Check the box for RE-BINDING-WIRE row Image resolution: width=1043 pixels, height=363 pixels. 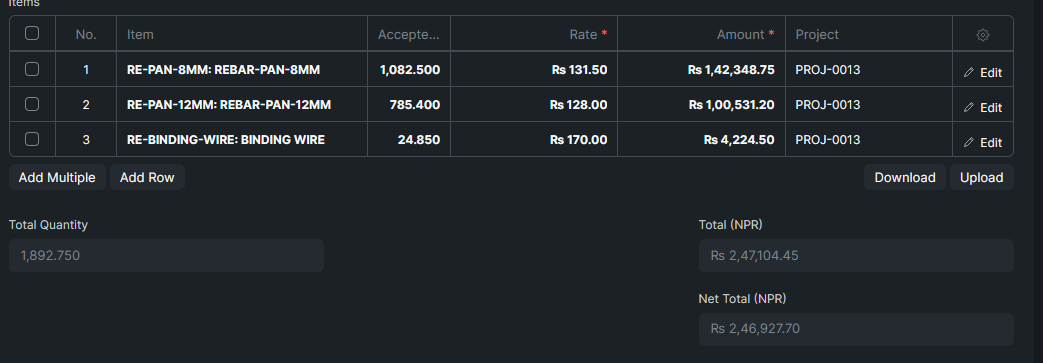(x=32, y=140)
